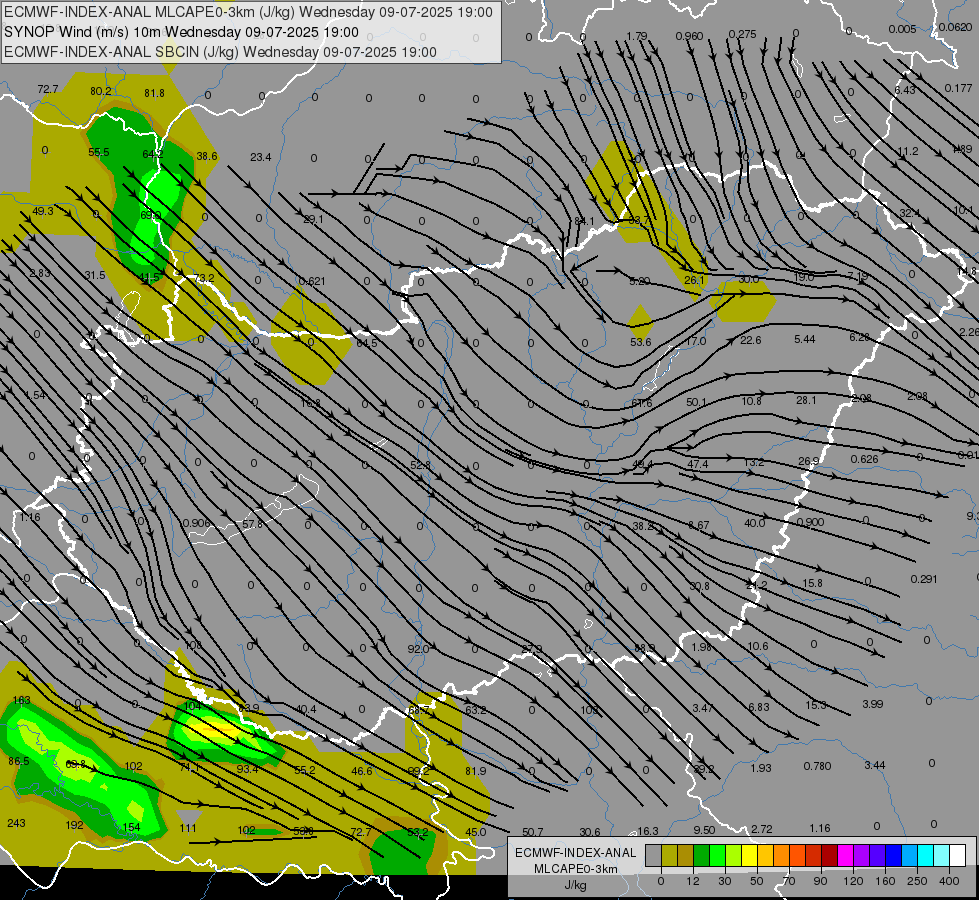Click the map value 111
Image resolution: width=979 pixels, height=900 pixels.
[x=188, y=829]
